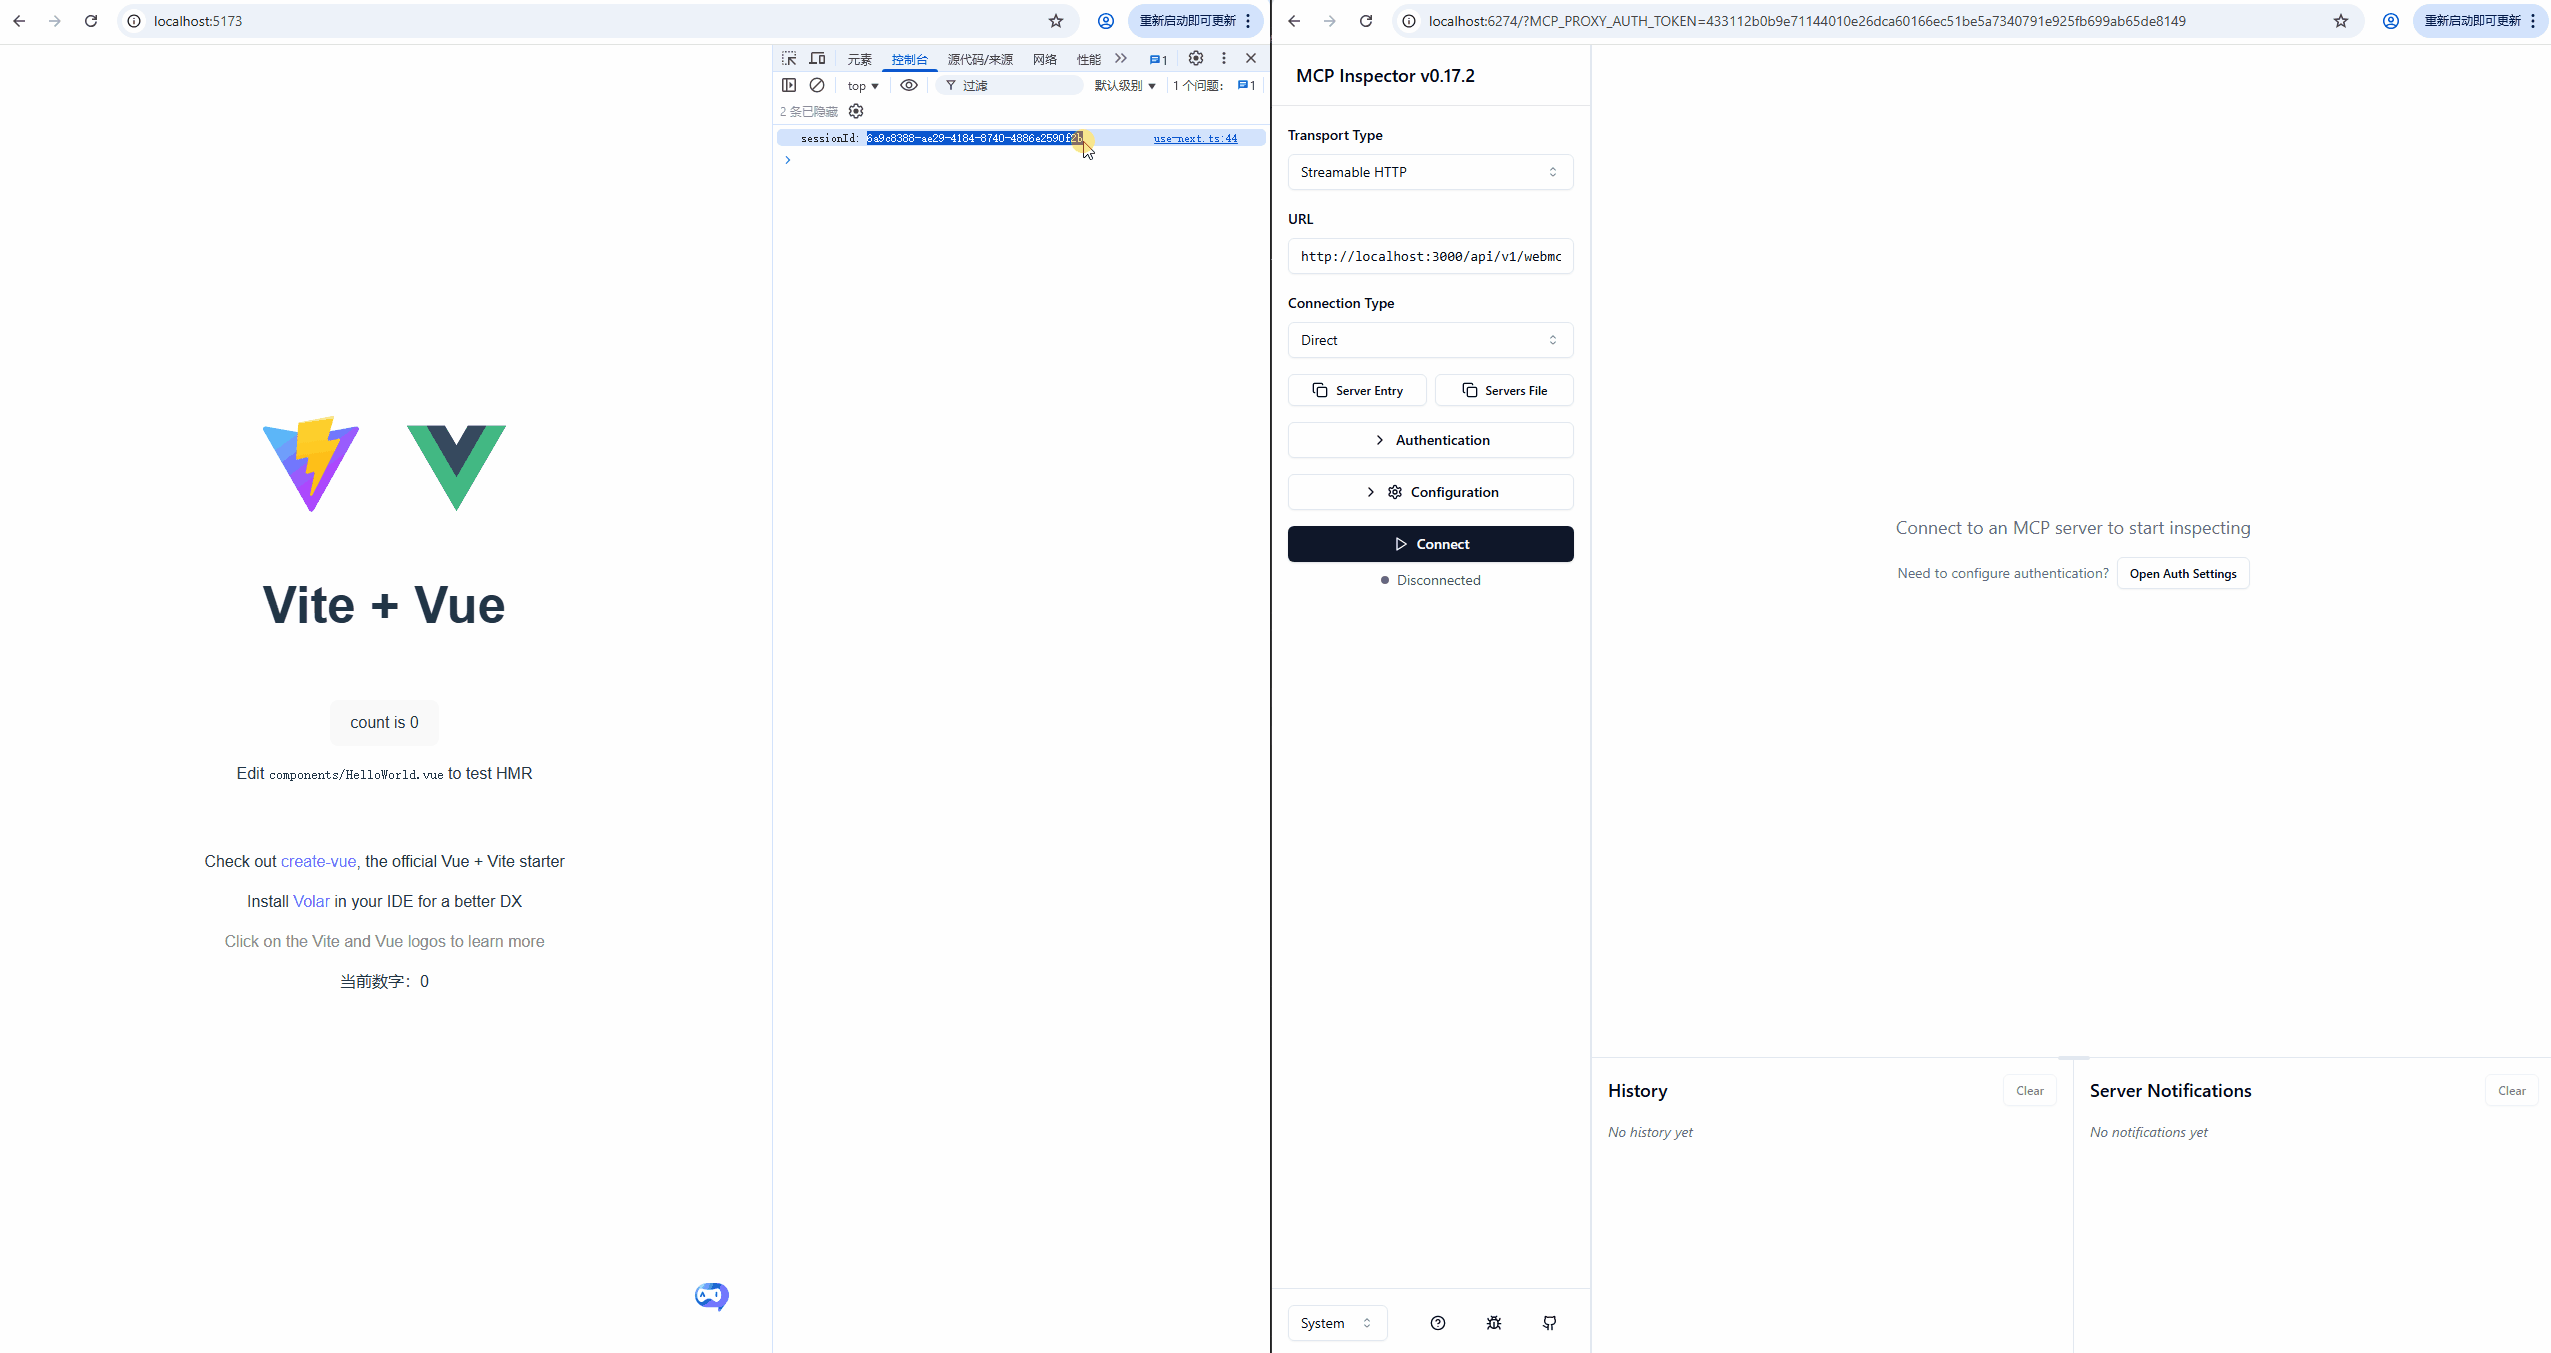Show the console sidebar panel

point(789,86)
